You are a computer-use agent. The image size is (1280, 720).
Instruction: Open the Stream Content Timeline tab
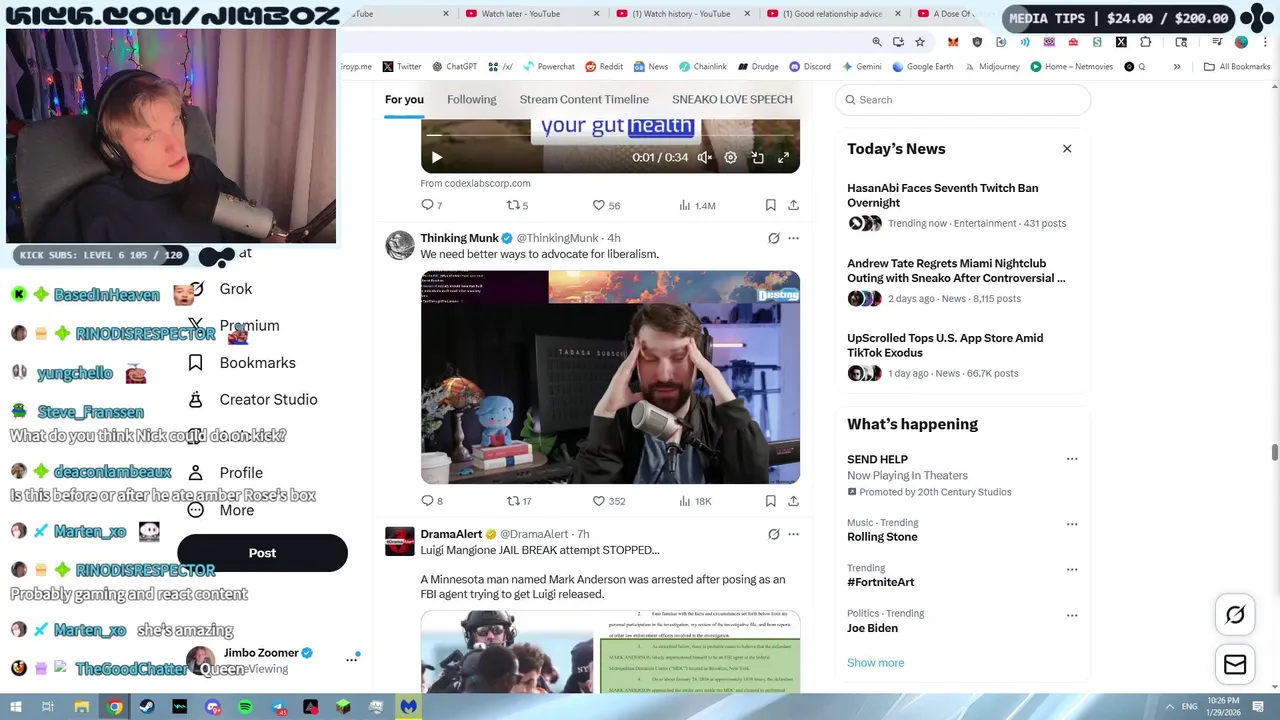584,99
